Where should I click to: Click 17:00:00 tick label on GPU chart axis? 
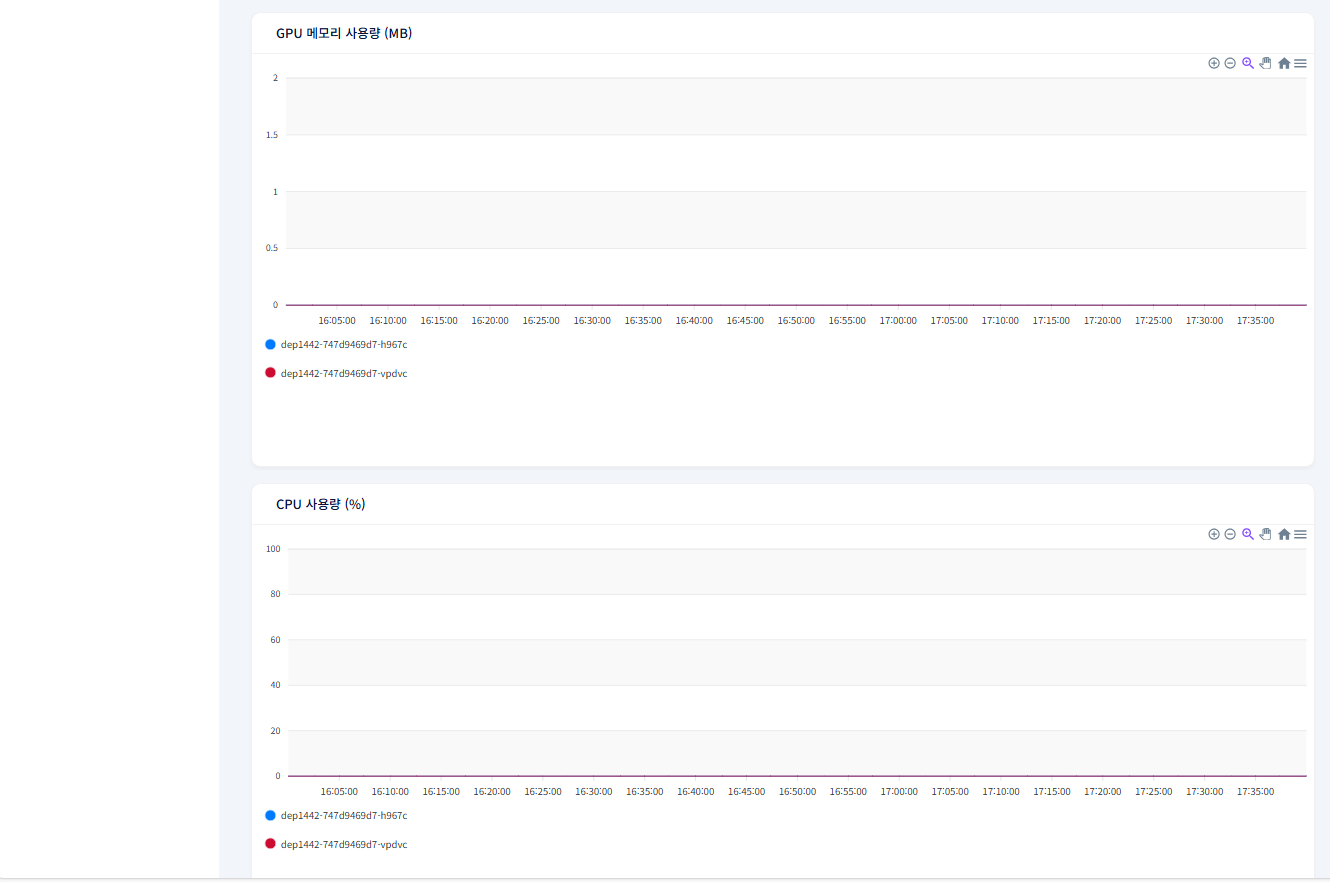click(898, 321)
